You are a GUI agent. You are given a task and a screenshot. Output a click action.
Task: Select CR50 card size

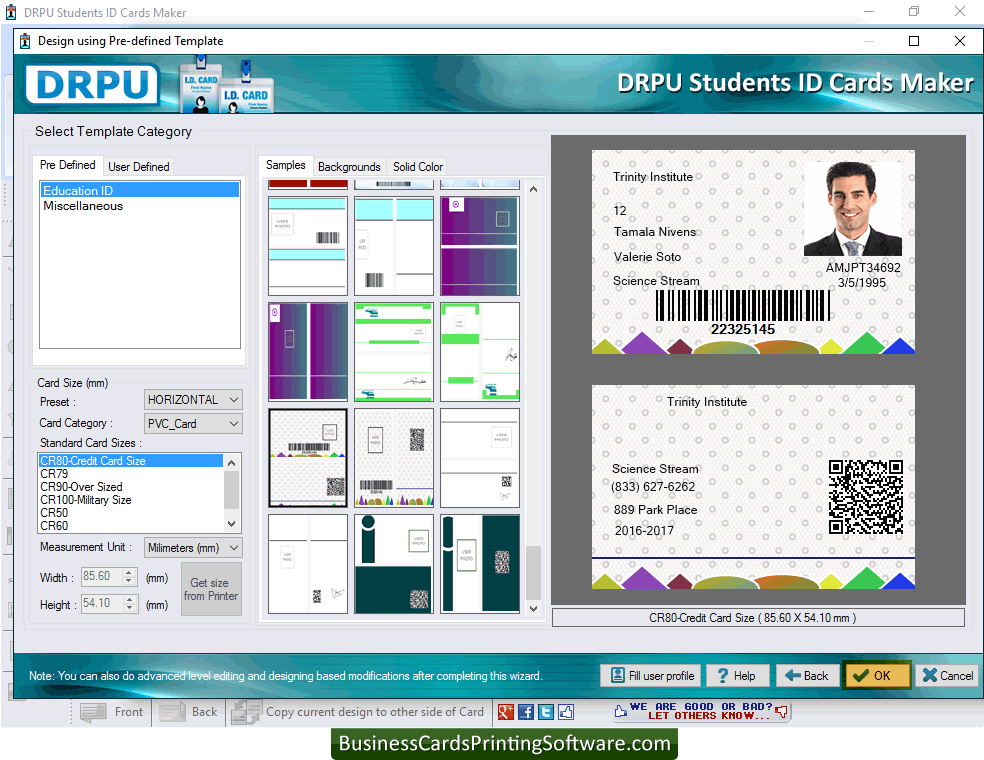click(x=131, y=513)
